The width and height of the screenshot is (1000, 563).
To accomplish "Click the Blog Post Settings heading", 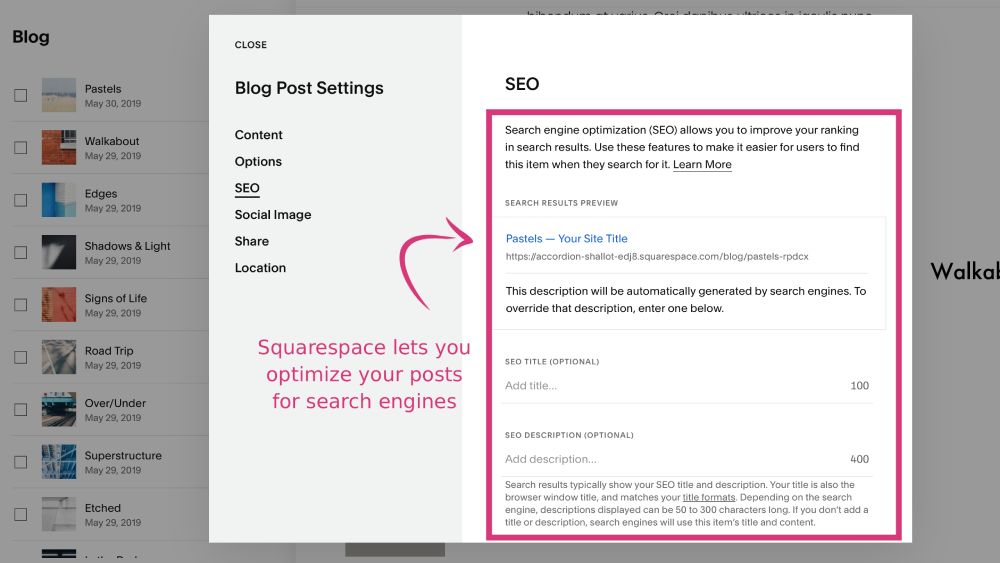I will [309, 88].
